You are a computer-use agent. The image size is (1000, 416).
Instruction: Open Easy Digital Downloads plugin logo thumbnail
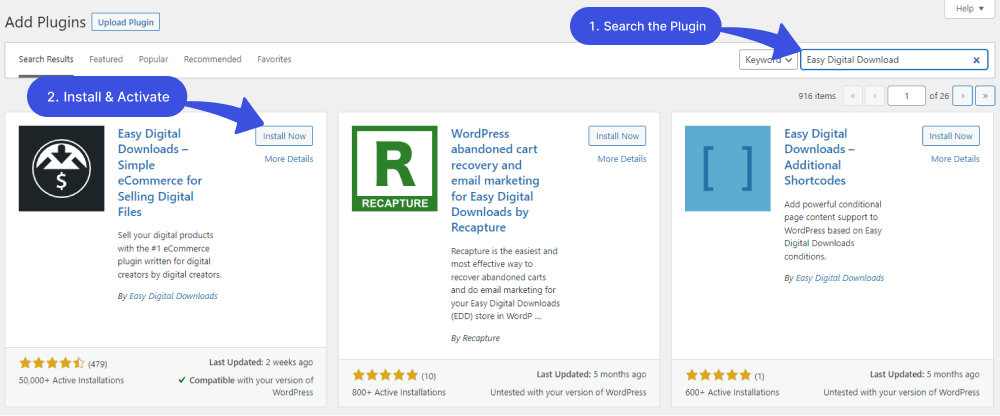click(x=61, y=168)
